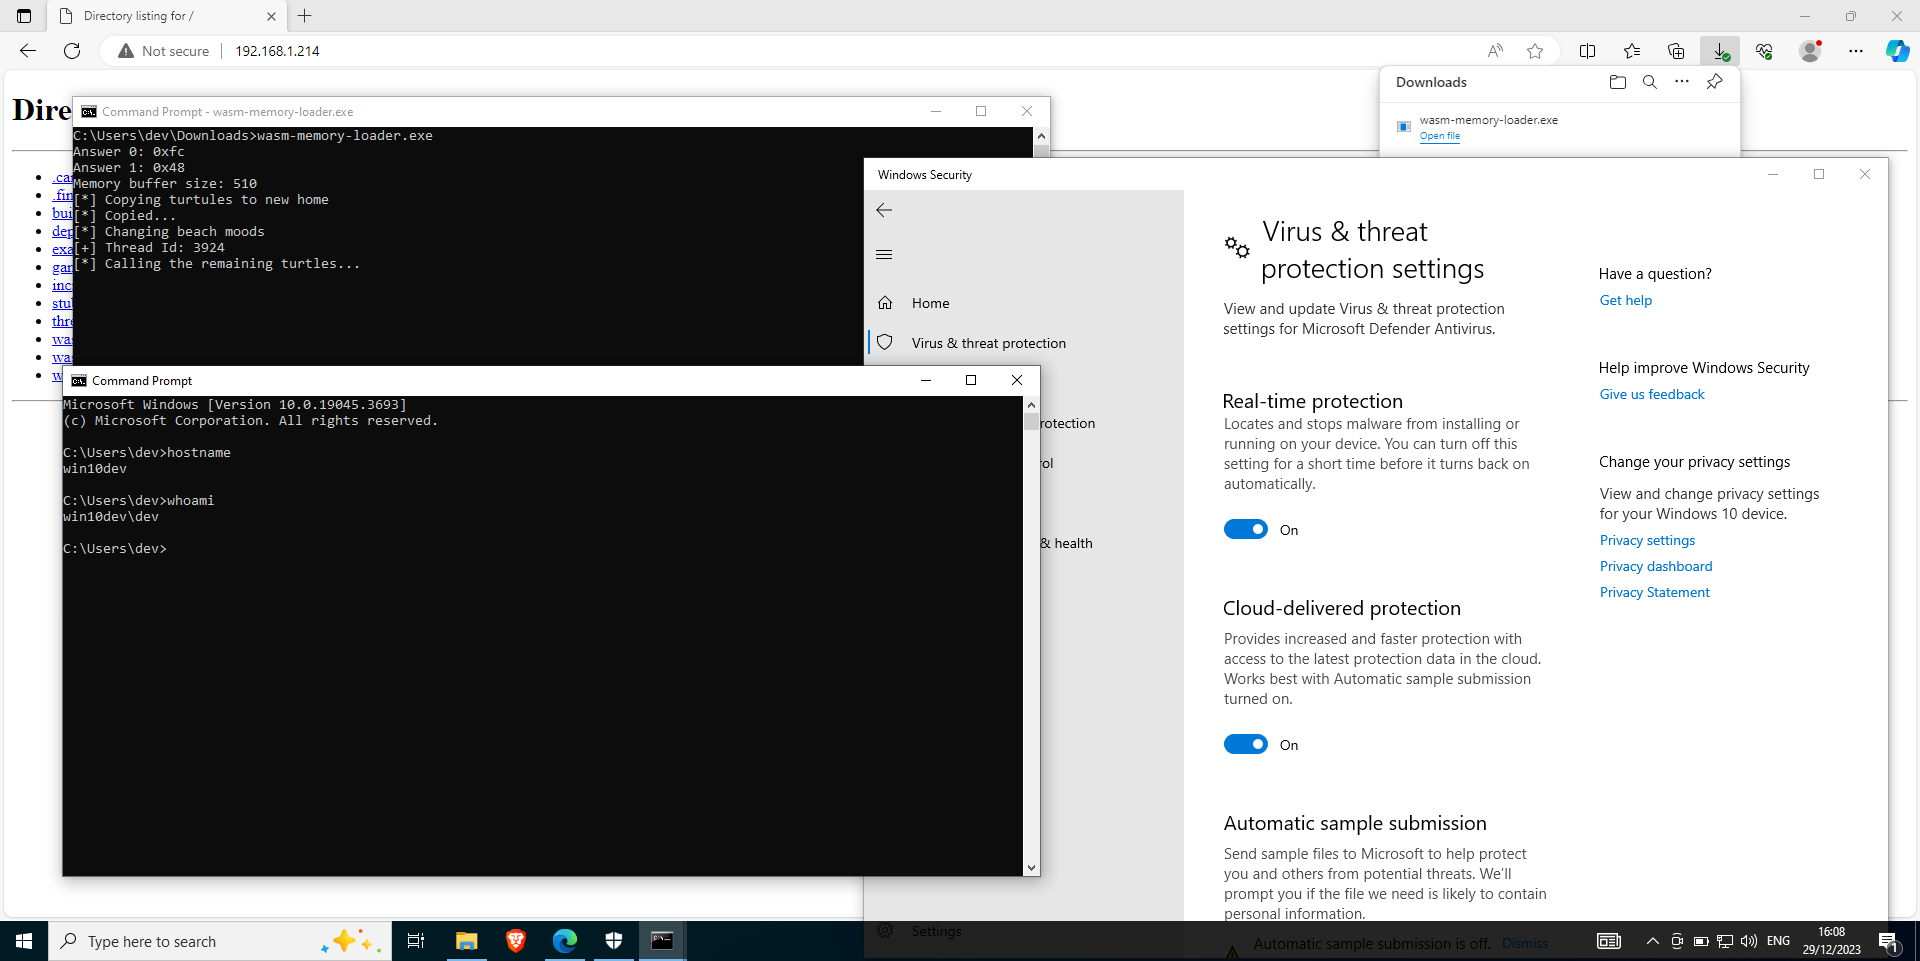Click the search downloads magnifier icon
Image resolution: width=1920 pixels, height=961 pixels.
click(x=1650, y=82)
